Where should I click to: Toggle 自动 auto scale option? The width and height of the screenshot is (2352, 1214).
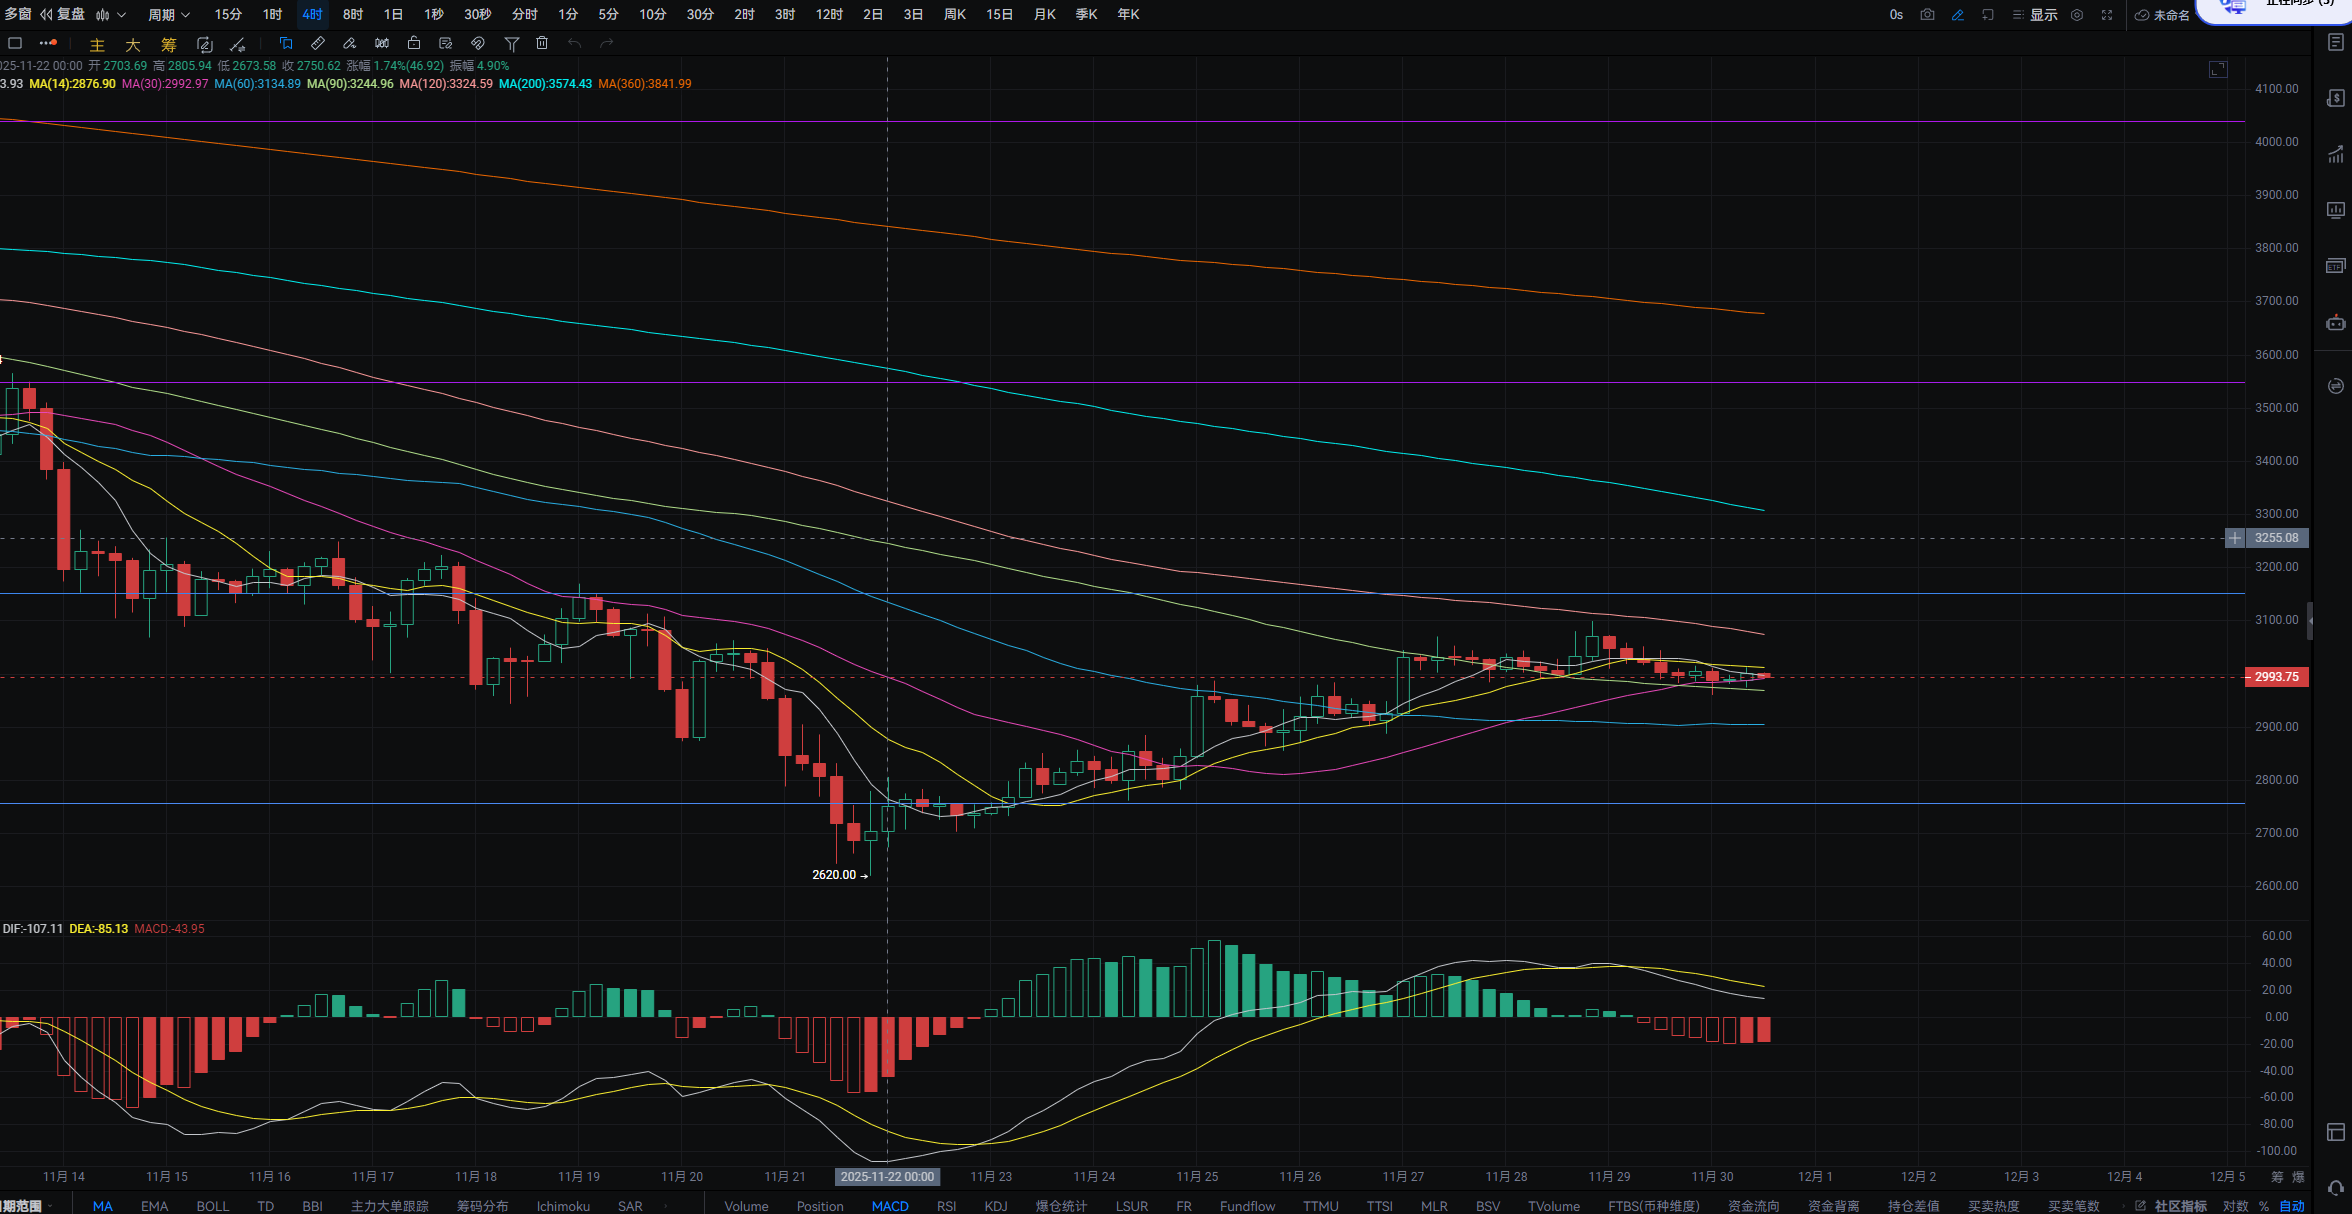point(2291,1206)
